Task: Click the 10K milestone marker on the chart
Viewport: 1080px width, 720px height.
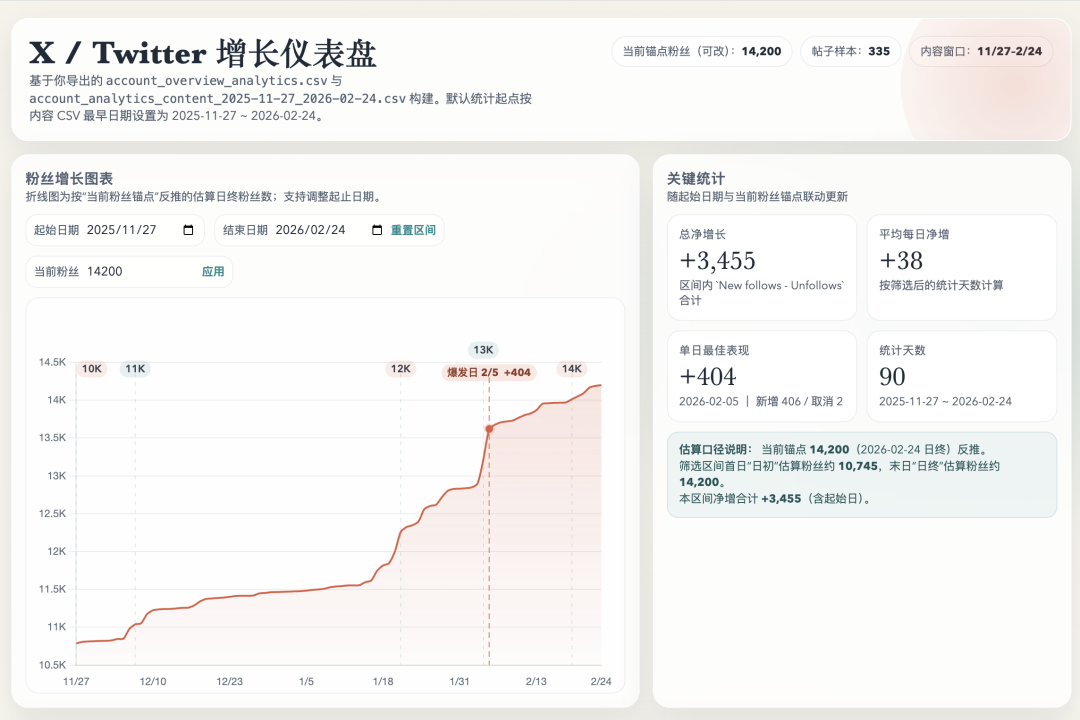Action: pos(92,368)
